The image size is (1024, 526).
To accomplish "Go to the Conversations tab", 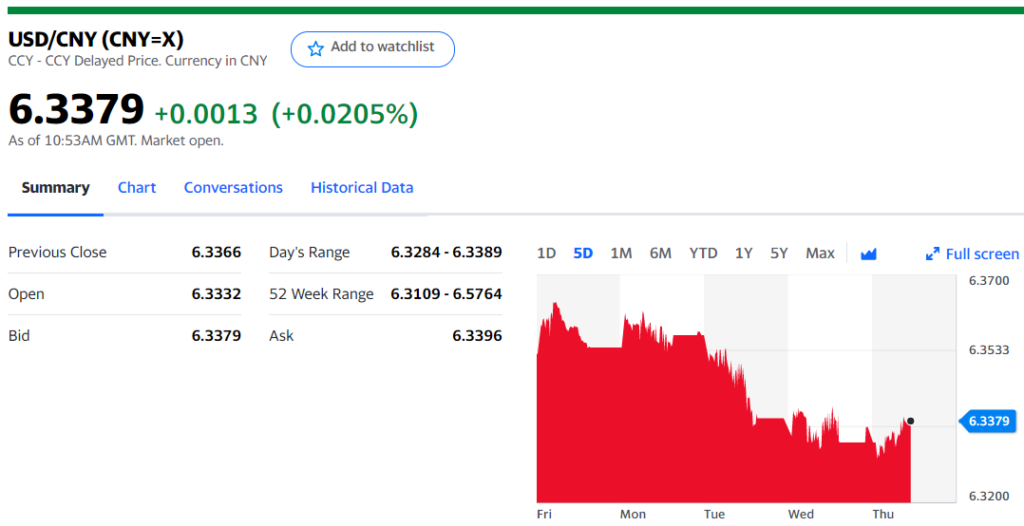I will pos(233,188).
